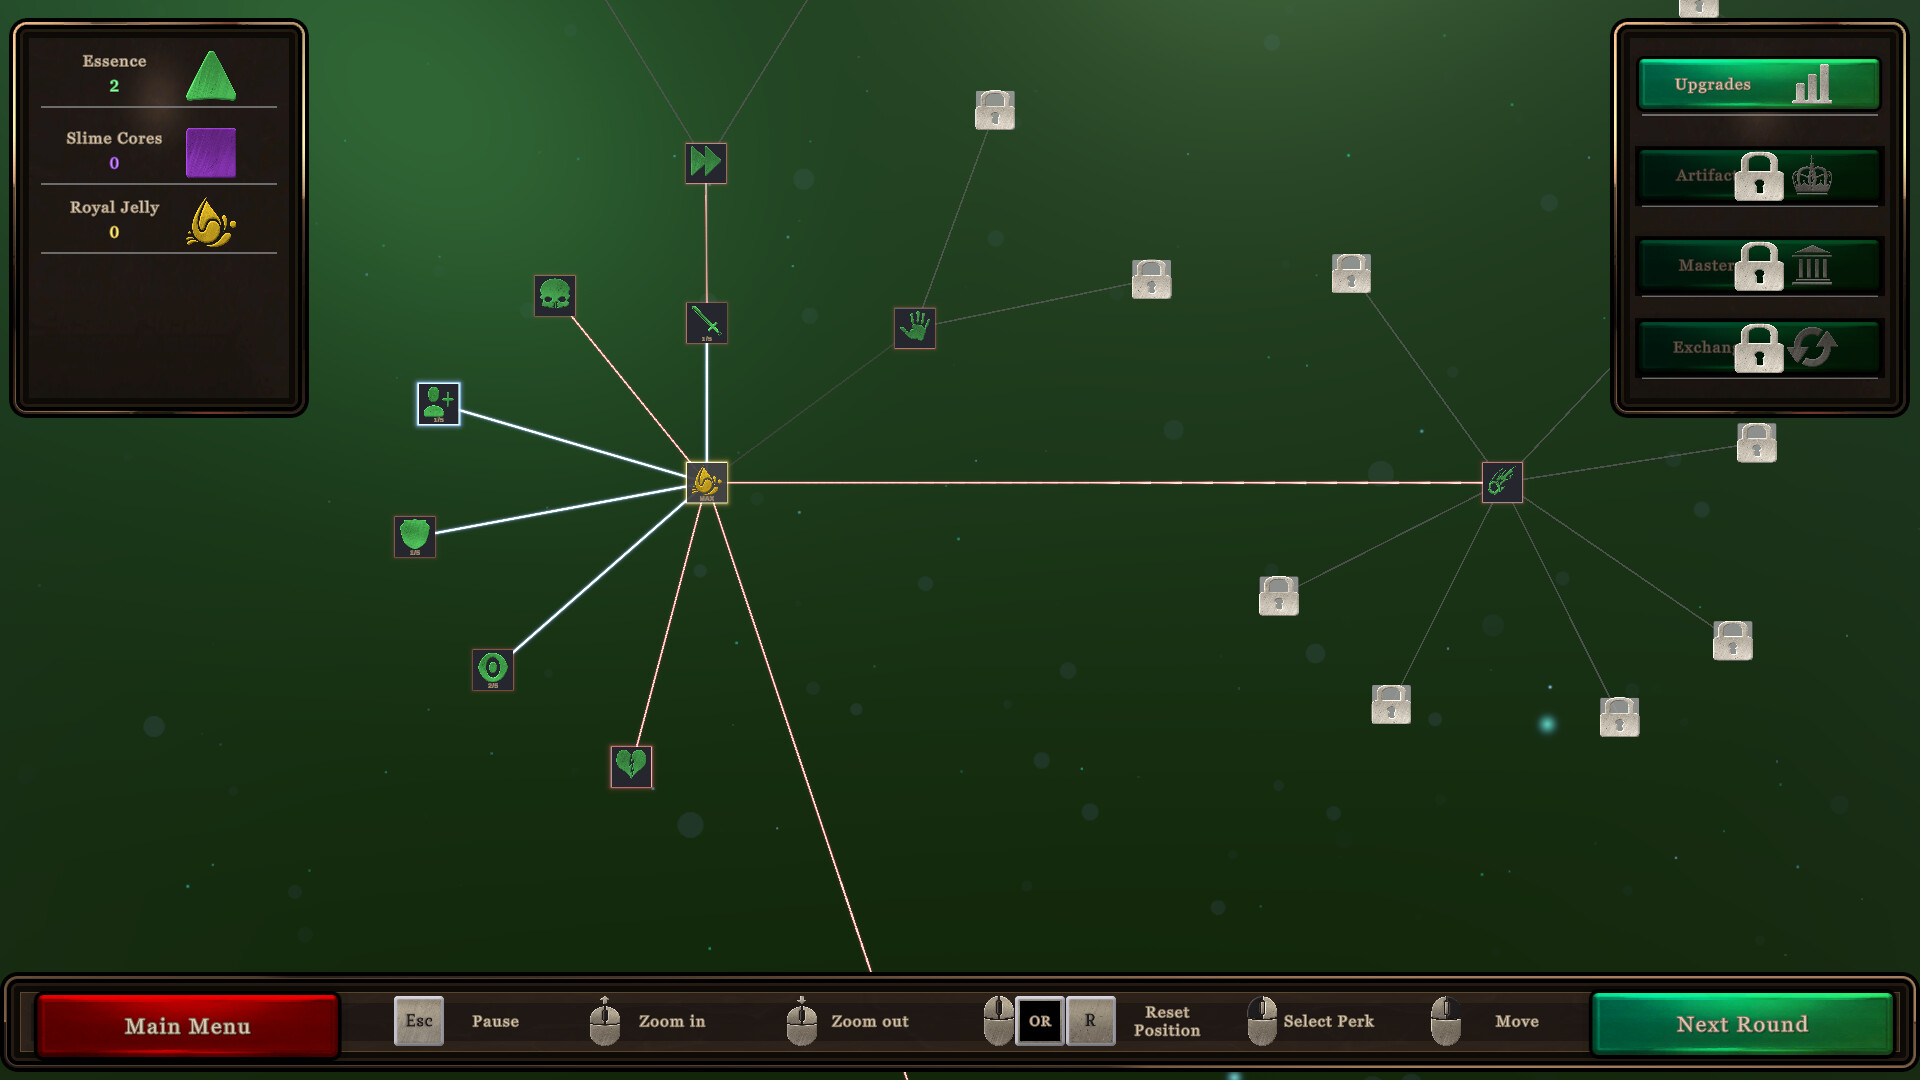Select the add-unit person plus perk
Viewport: 1920px width, 1080px height.
438,403
